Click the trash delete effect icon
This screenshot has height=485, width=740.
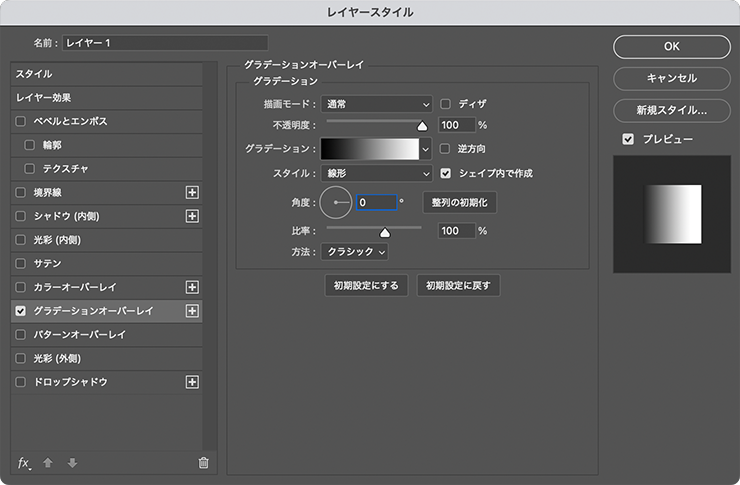(203, 462)
